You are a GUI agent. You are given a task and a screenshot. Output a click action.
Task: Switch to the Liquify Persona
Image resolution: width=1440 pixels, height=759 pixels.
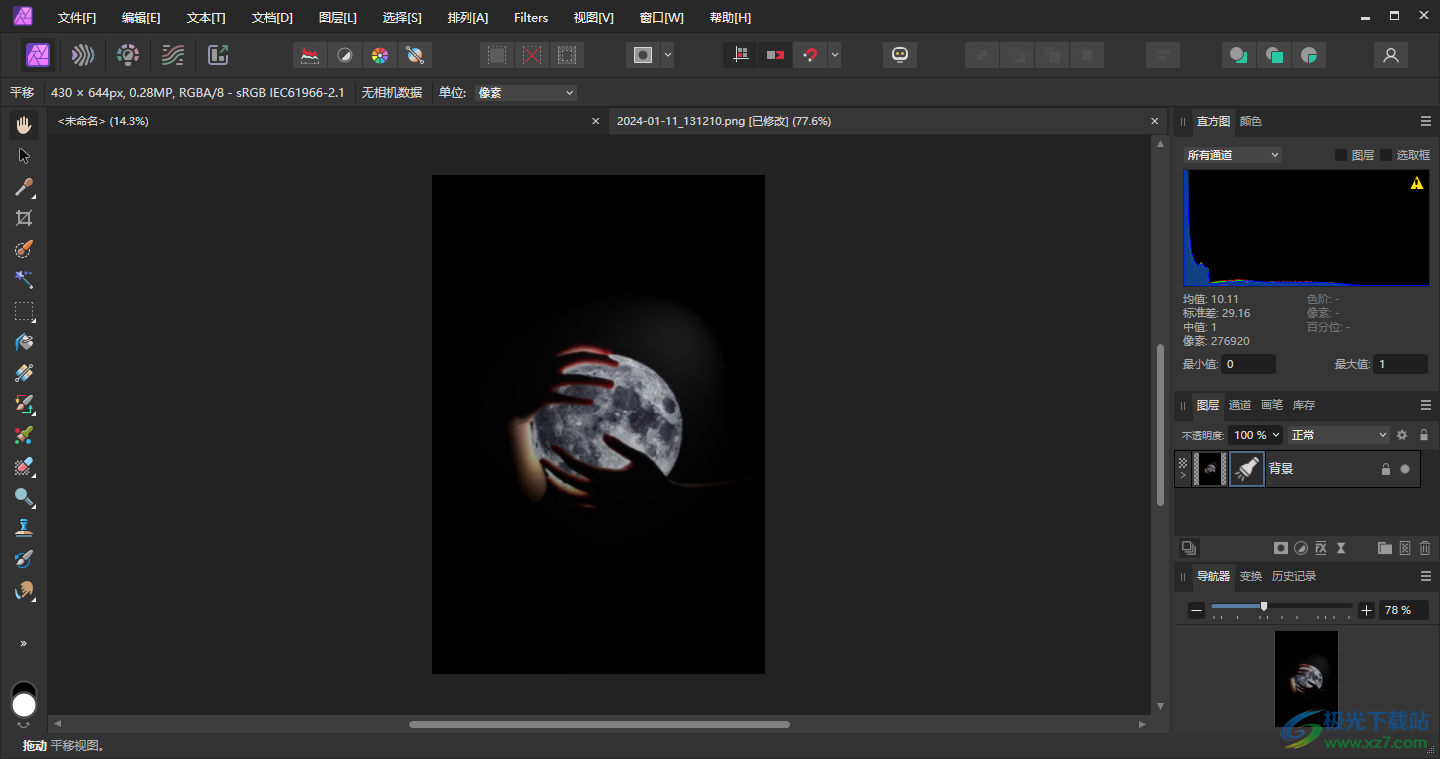(x=83, y=55)
